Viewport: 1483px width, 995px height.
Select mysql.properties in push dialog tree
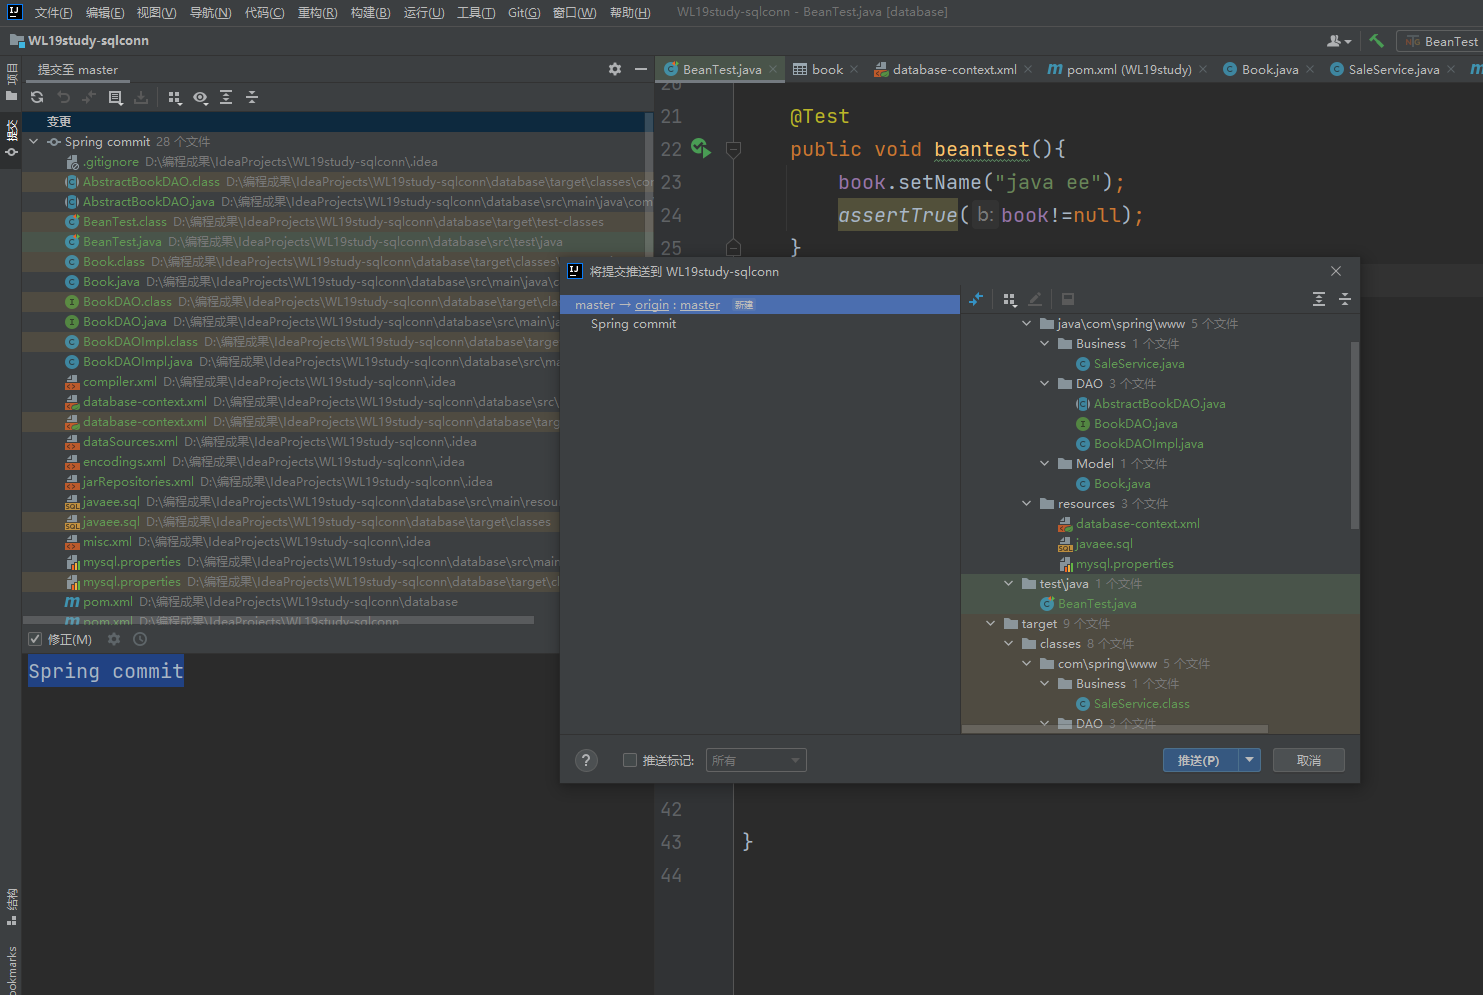point(1124,563)
